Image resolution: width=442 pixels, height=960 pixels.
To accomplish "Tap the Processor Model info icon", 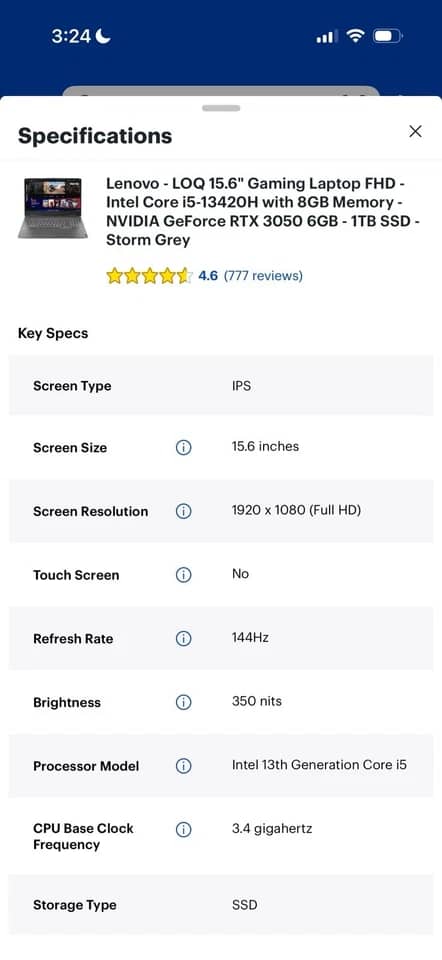I will pyautogui.click(x=183, y=766).
